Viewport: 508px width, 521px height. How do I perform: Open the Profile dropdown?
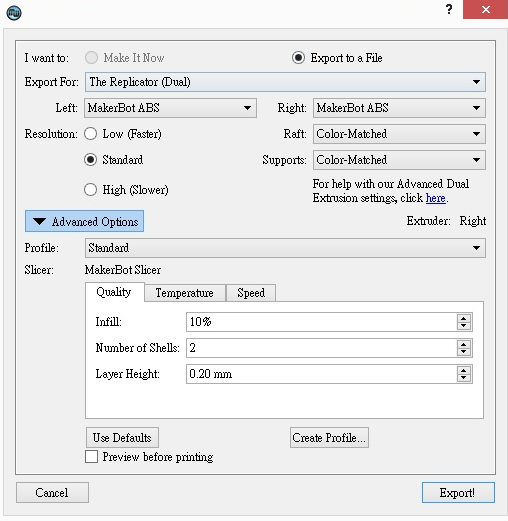click(x=285, y=248)
